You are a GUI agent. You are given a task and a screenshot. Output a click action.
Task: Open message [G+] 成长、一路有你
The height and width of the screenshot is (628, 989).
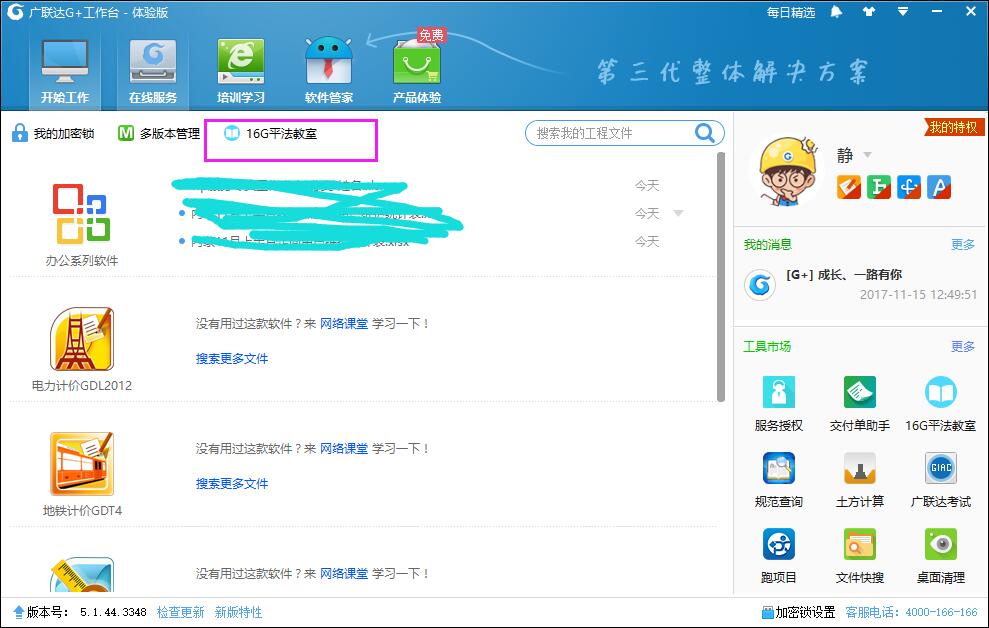(843, 274)
